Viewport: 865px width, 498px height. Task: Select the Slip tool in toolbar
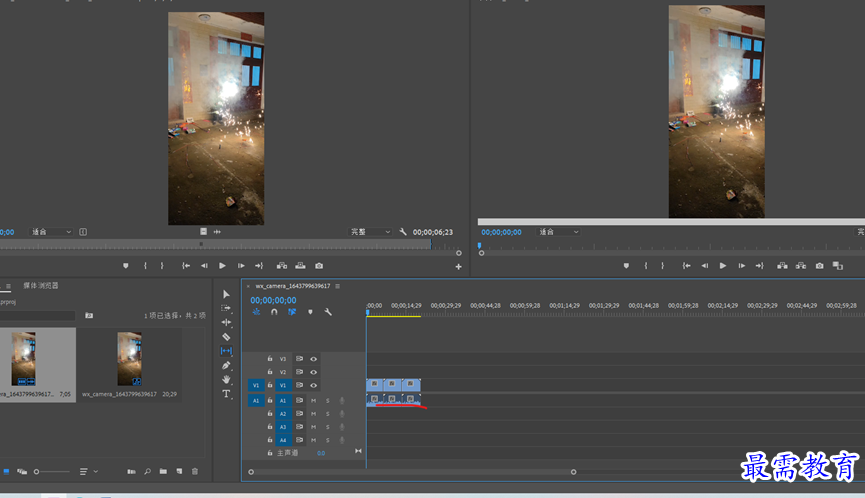click(226, 351)
